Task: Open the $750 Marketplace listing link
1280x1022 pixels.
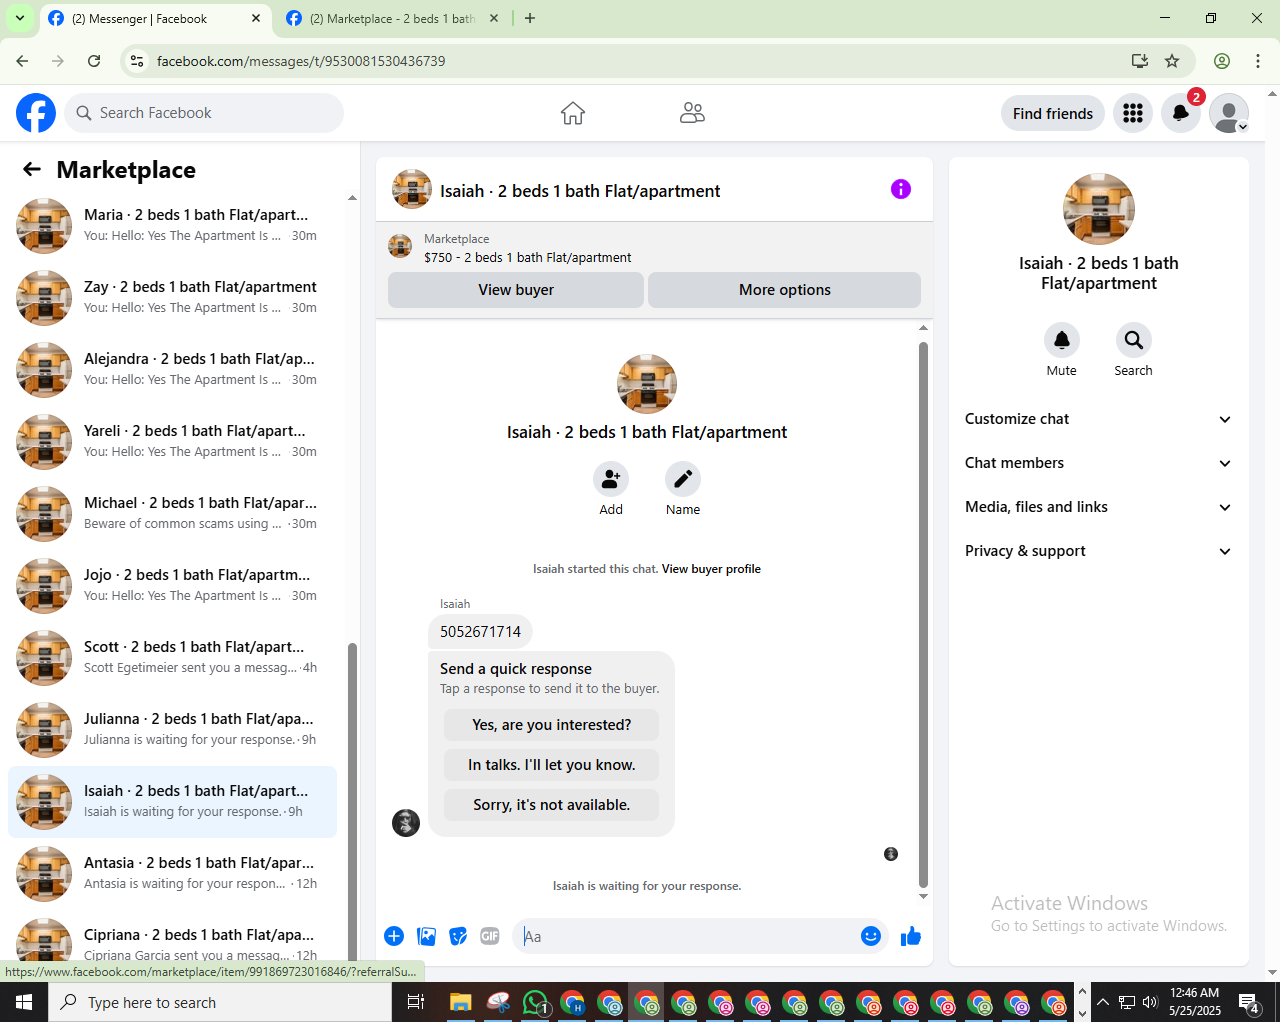Action: coord(527,257)
